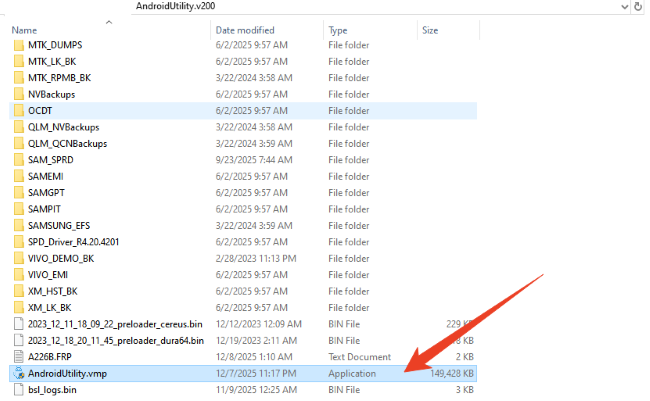Click the 11/9/2025 12:25 AM date cell
Screen dimensions: 650x401
tap(256, 390)
